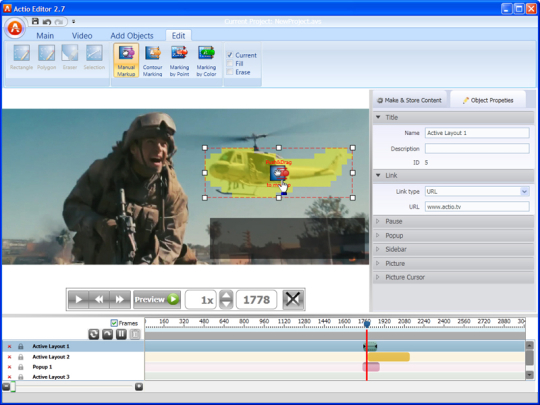Image resolution: width=540 pixels, height=405 pixels.
Task: Choose the Contour Marking tool
Action: 153,60
